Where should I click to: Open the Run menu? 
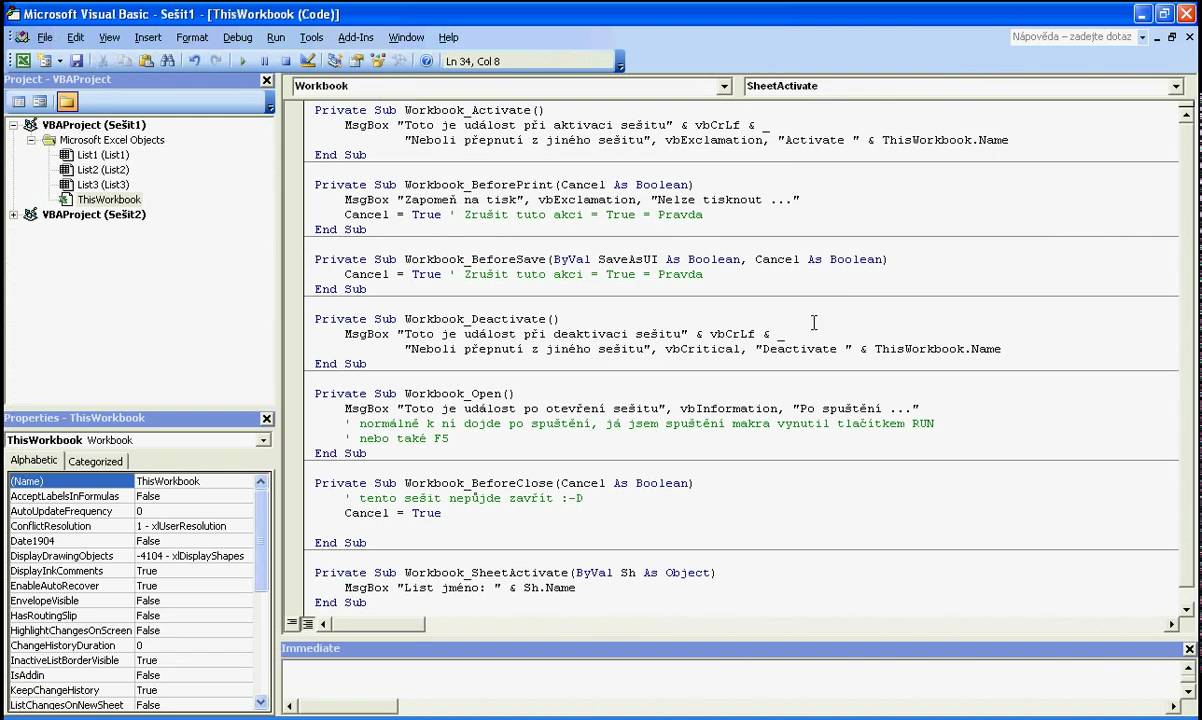[x=276, y=37]
